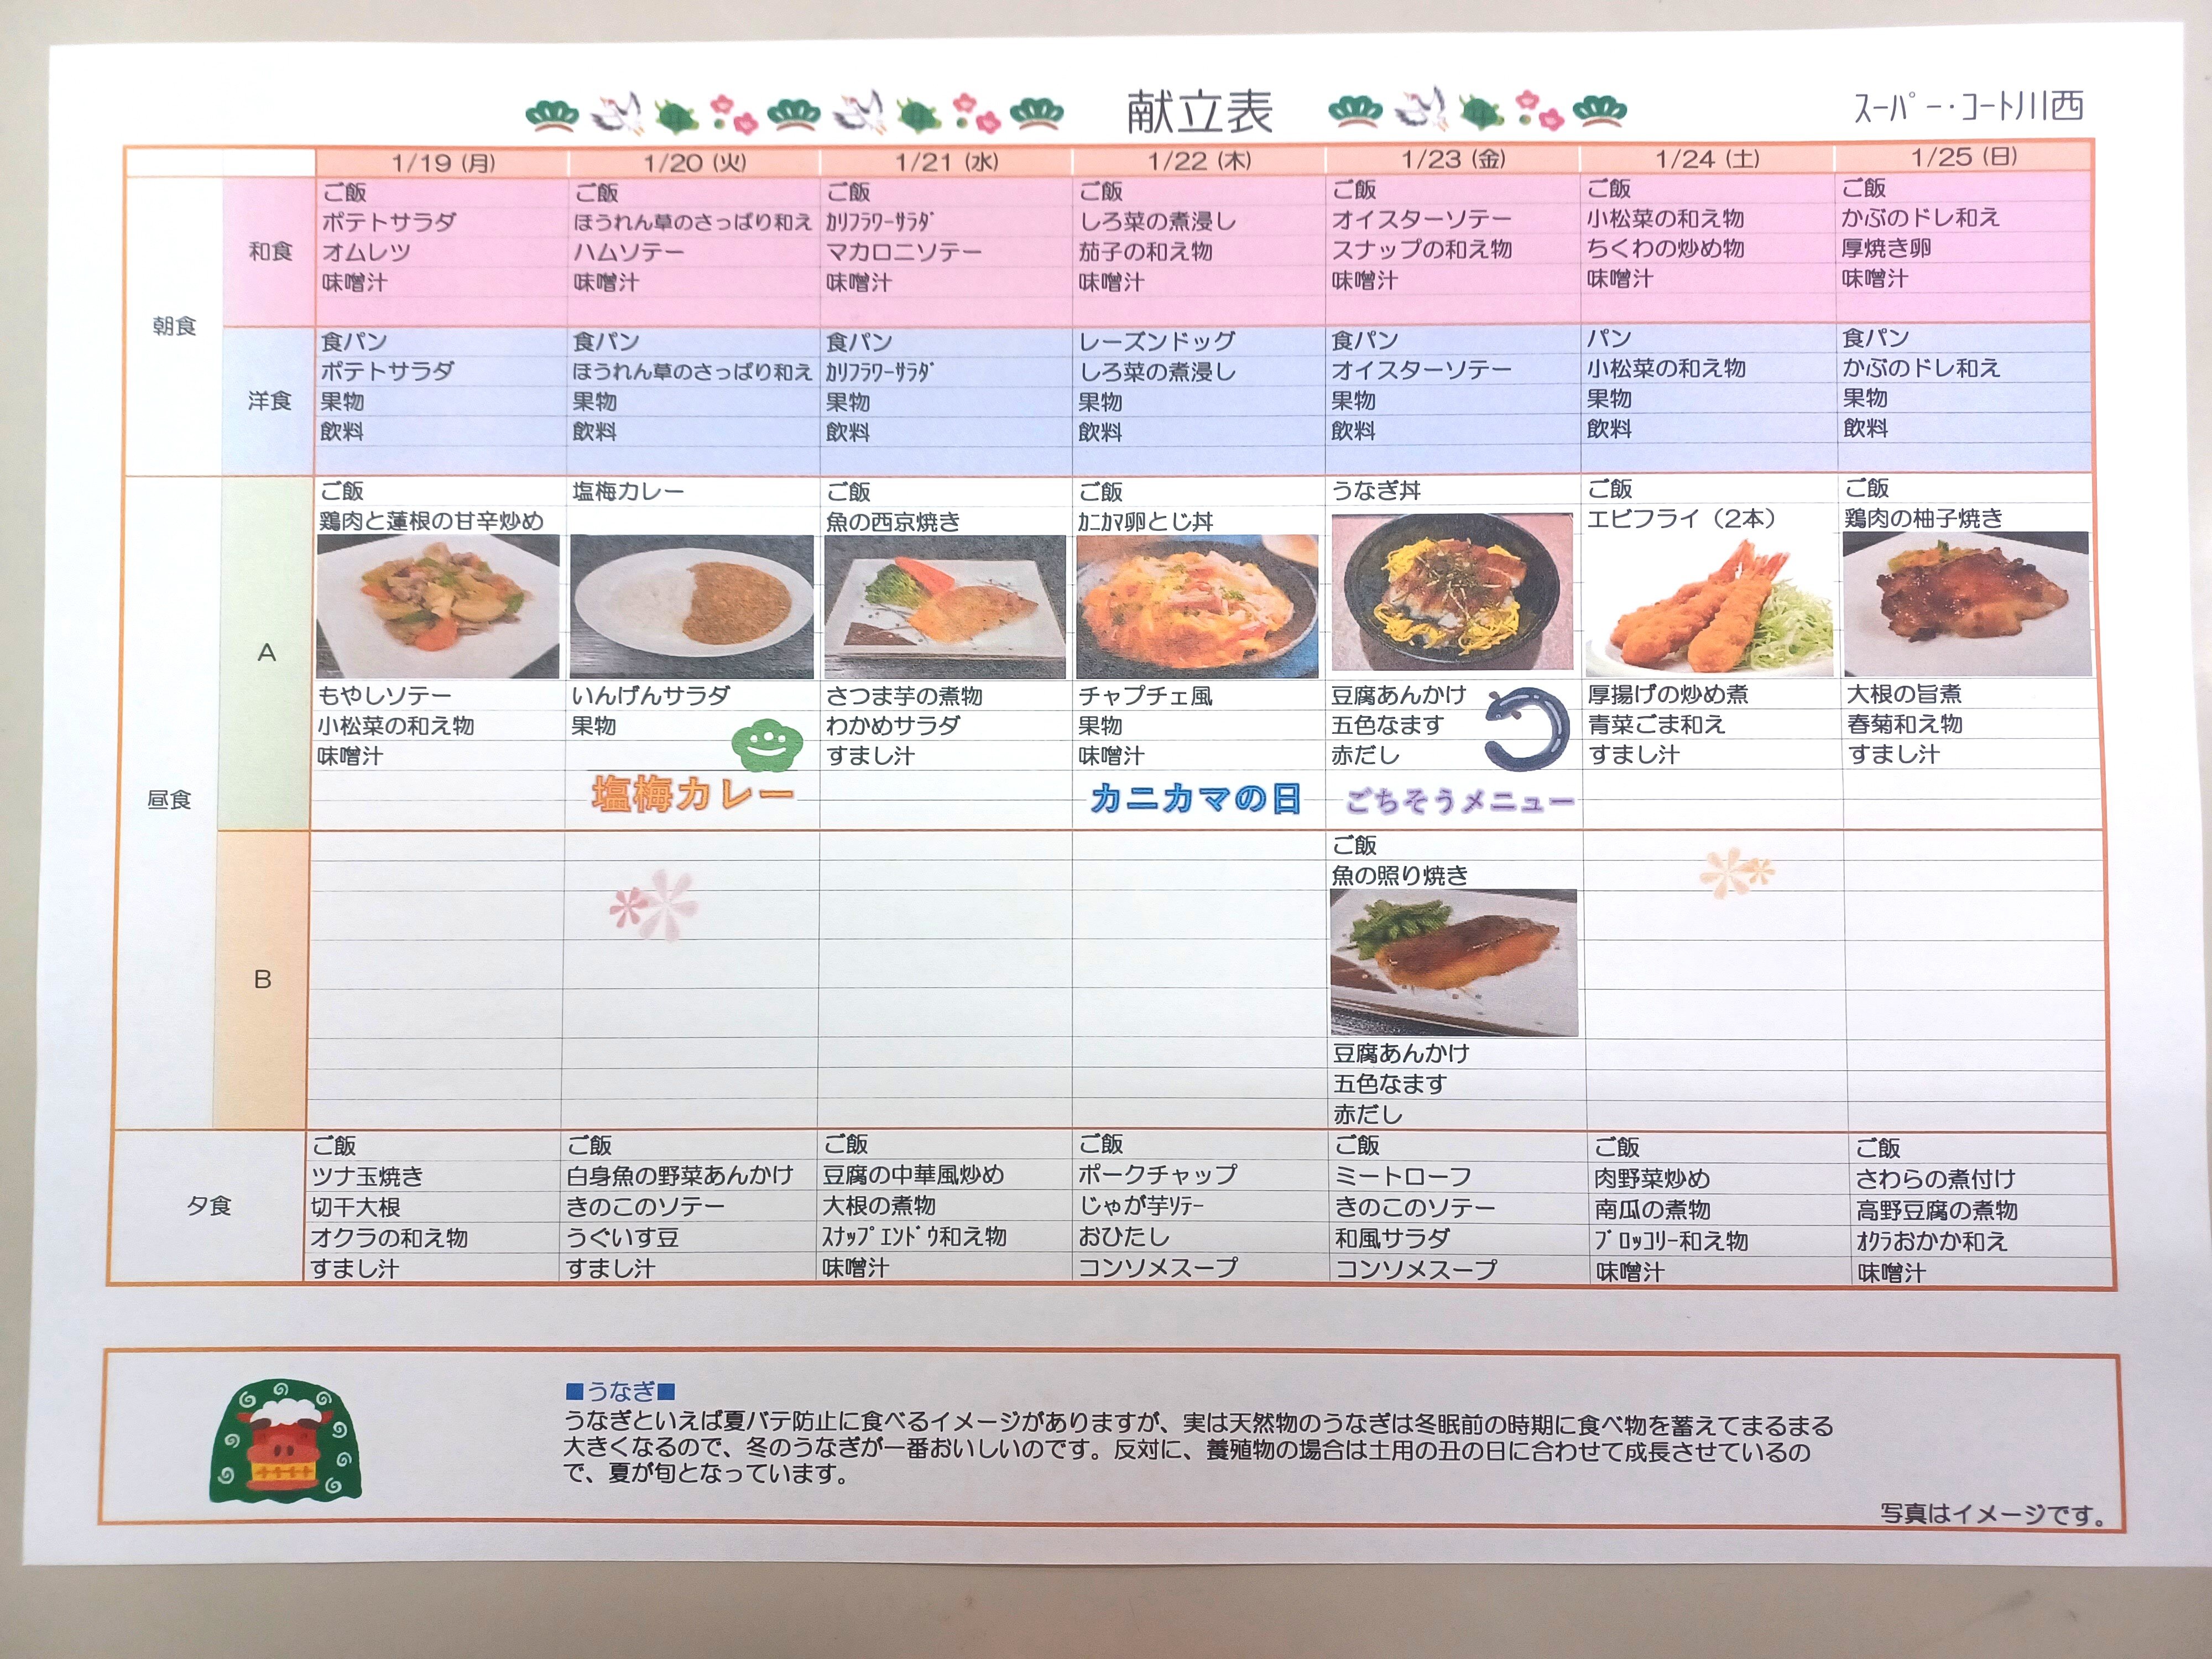Image resolution: width=2212 pixels, height=1659 pixels.
Task: Click the カニカマの日 blue banner text
Action: click(x=1196, y=798)
